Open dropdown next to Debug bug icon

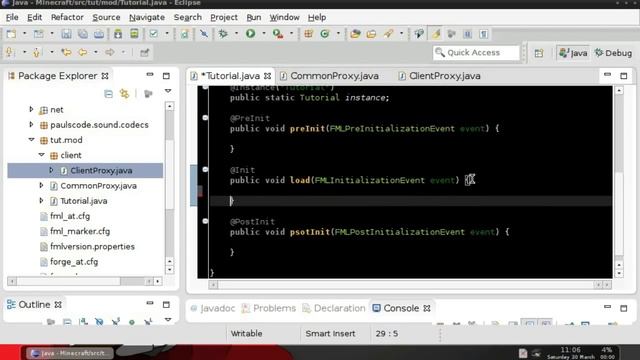tap(236, 34)
